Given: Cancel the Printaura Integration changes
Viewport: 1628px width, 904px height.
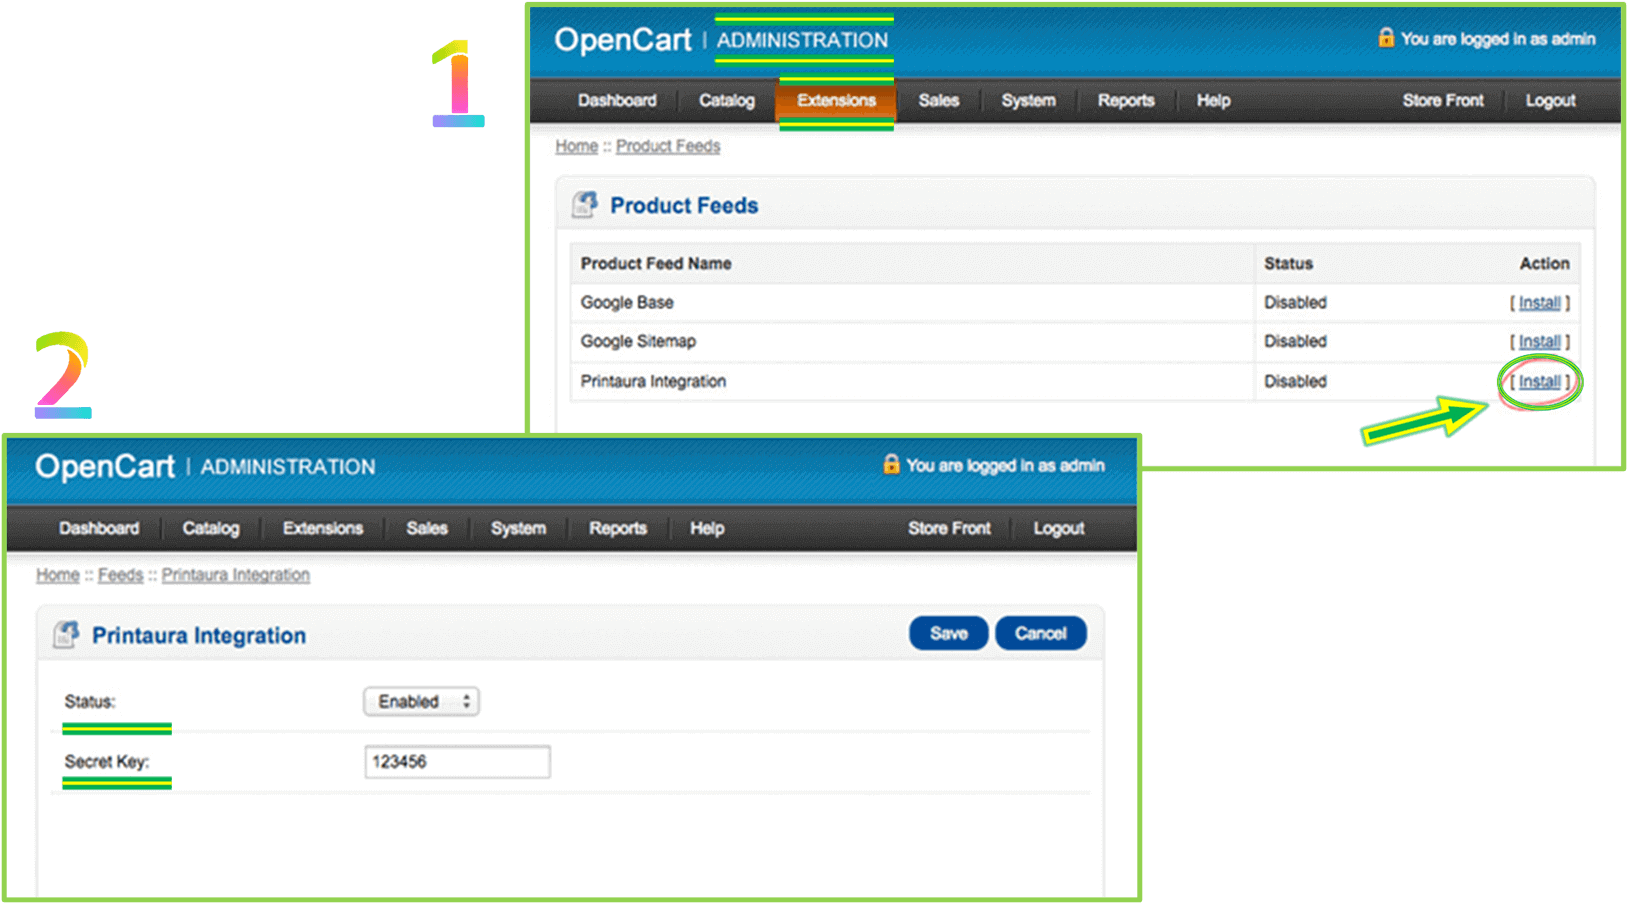Looking at the screenshot, I should point(1041,633).
